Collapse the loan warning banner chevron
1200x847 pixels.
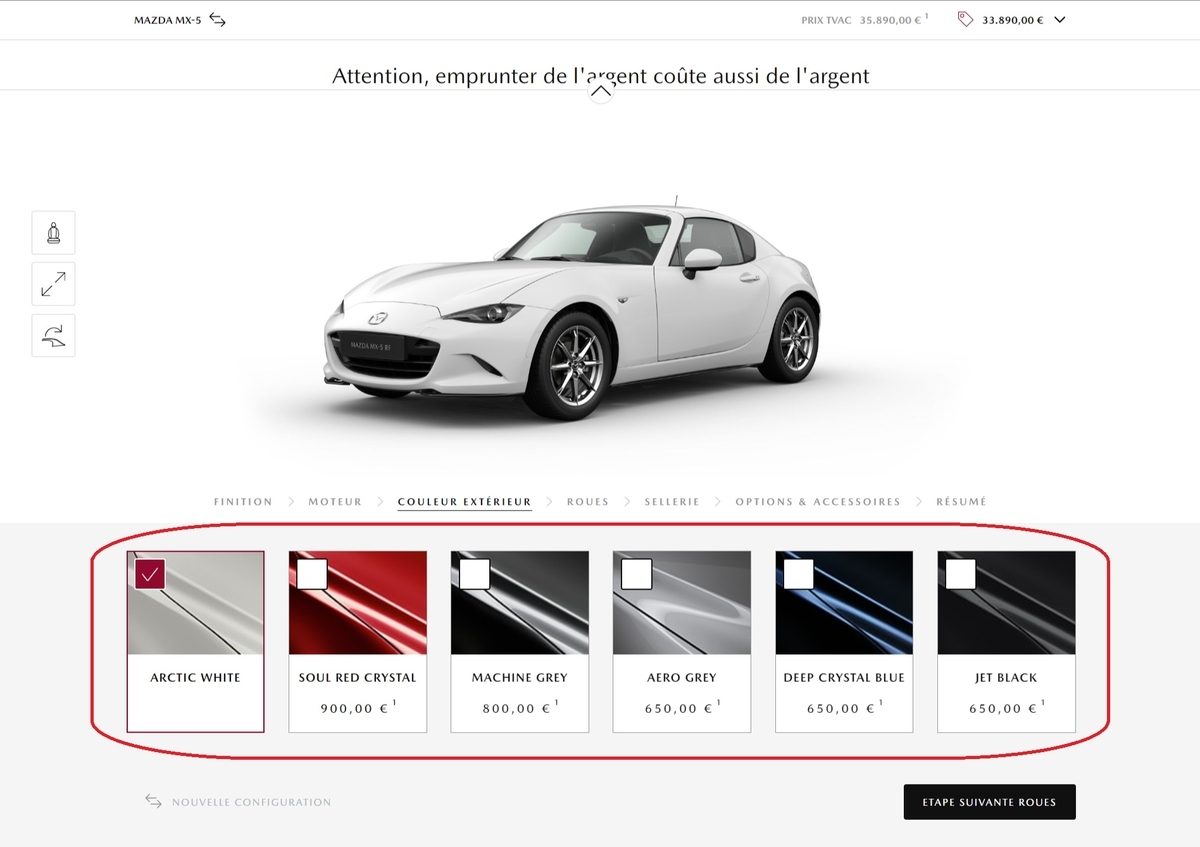click(601, 92)
